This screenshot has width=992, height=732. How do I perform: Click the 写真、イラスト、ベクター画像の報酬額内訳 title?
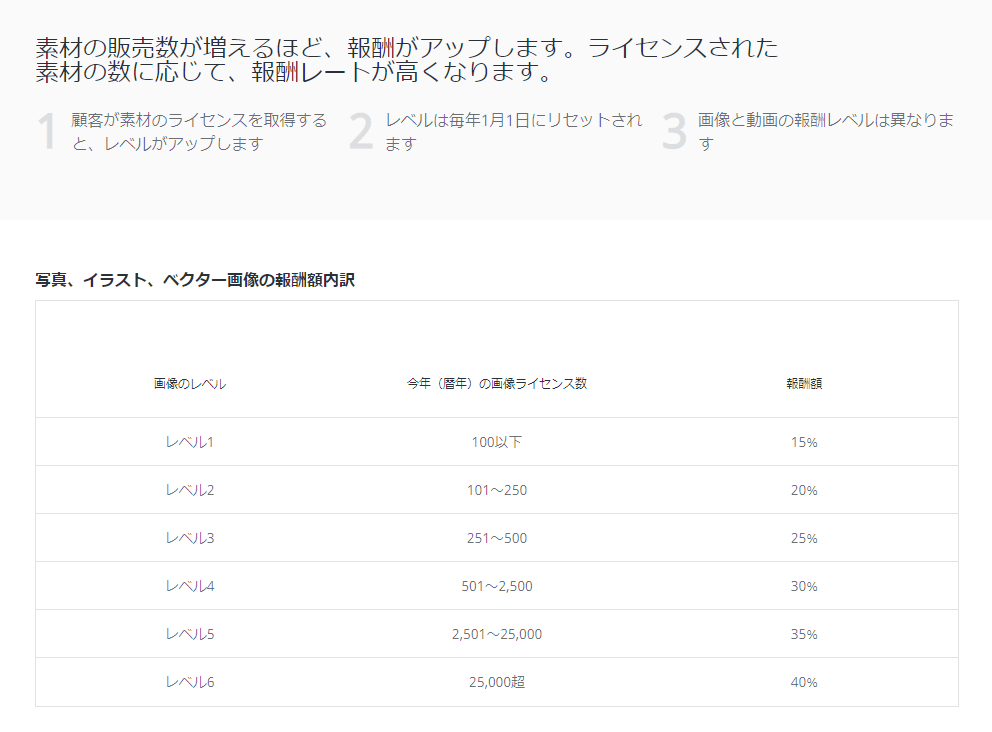pyautogui.click(x=195, y=280)
